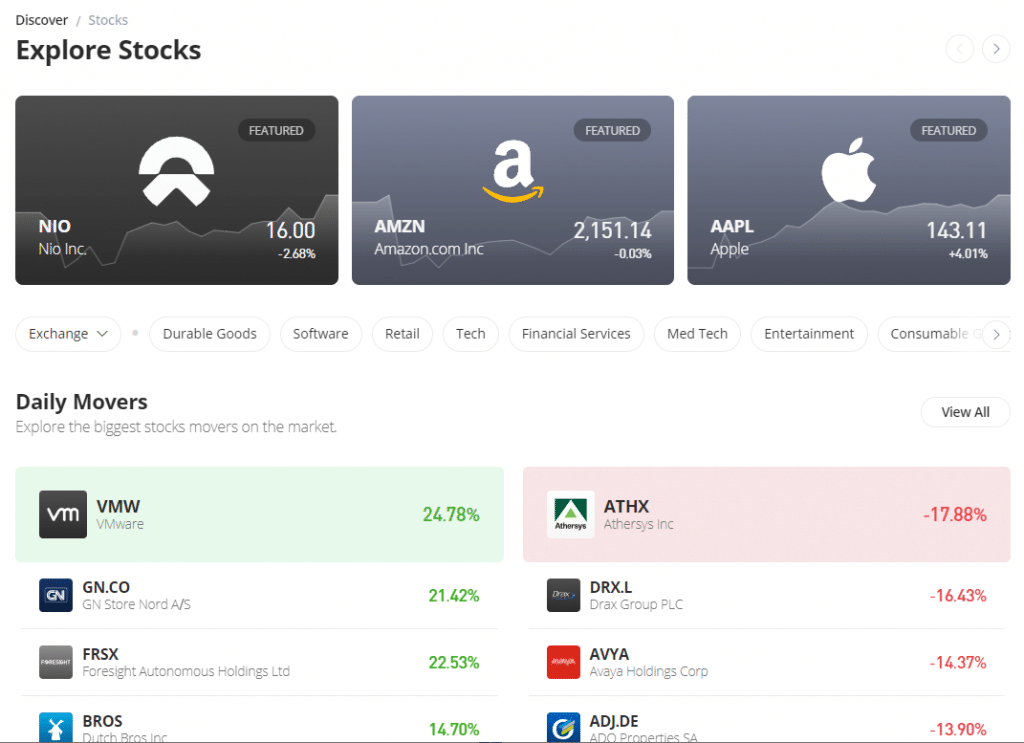
Task: Toggle the Med Tech filter pill
Action: point(697,334)
